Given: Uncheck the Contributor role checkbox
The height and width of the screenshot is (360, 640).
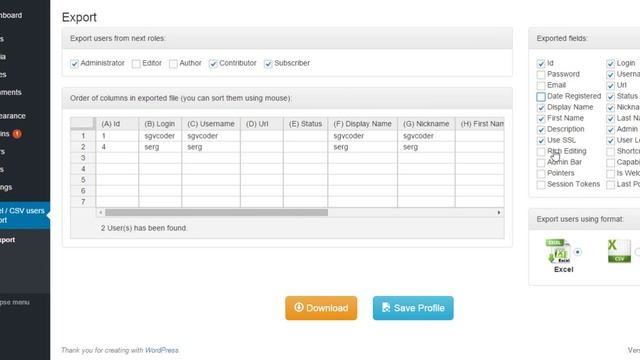Looking at the screenshot, I should tap(213, 64).
